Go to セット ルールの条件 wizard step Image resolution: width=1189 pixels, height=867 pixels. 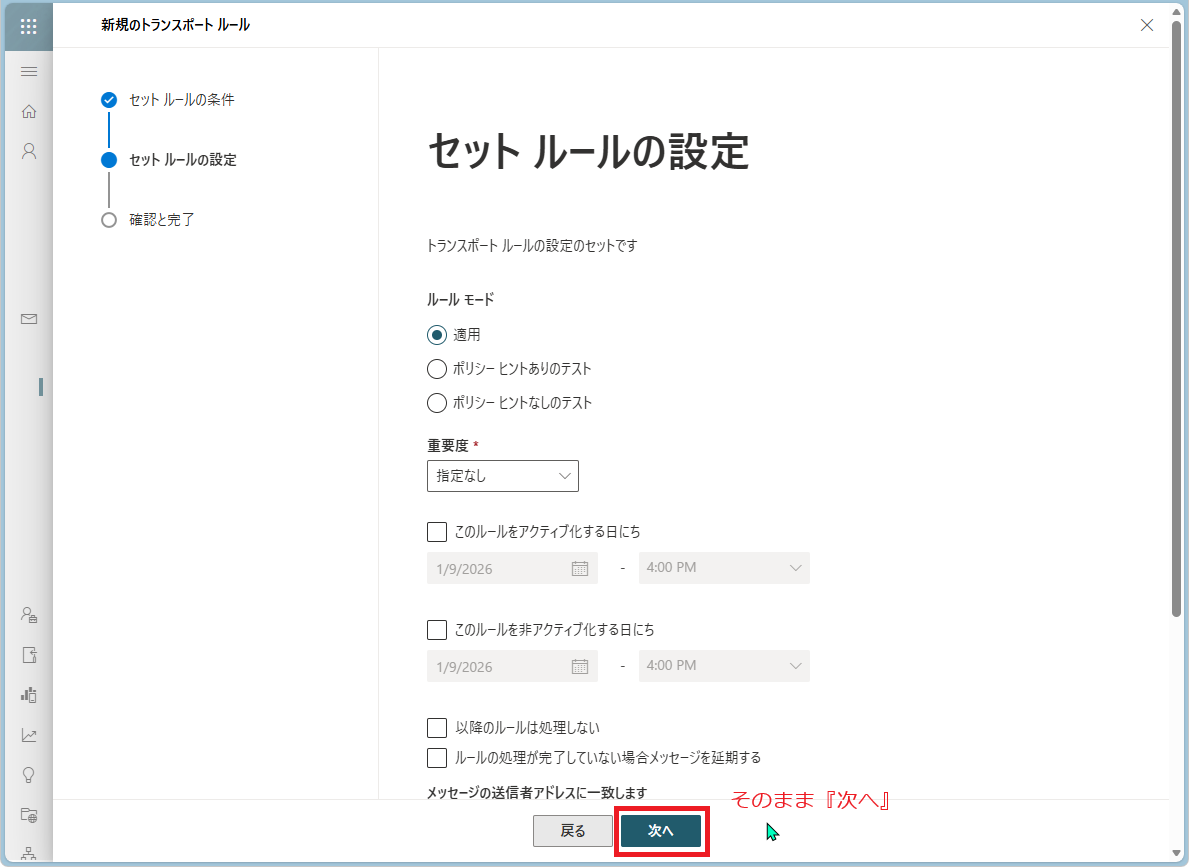click(x=181, y=100)
